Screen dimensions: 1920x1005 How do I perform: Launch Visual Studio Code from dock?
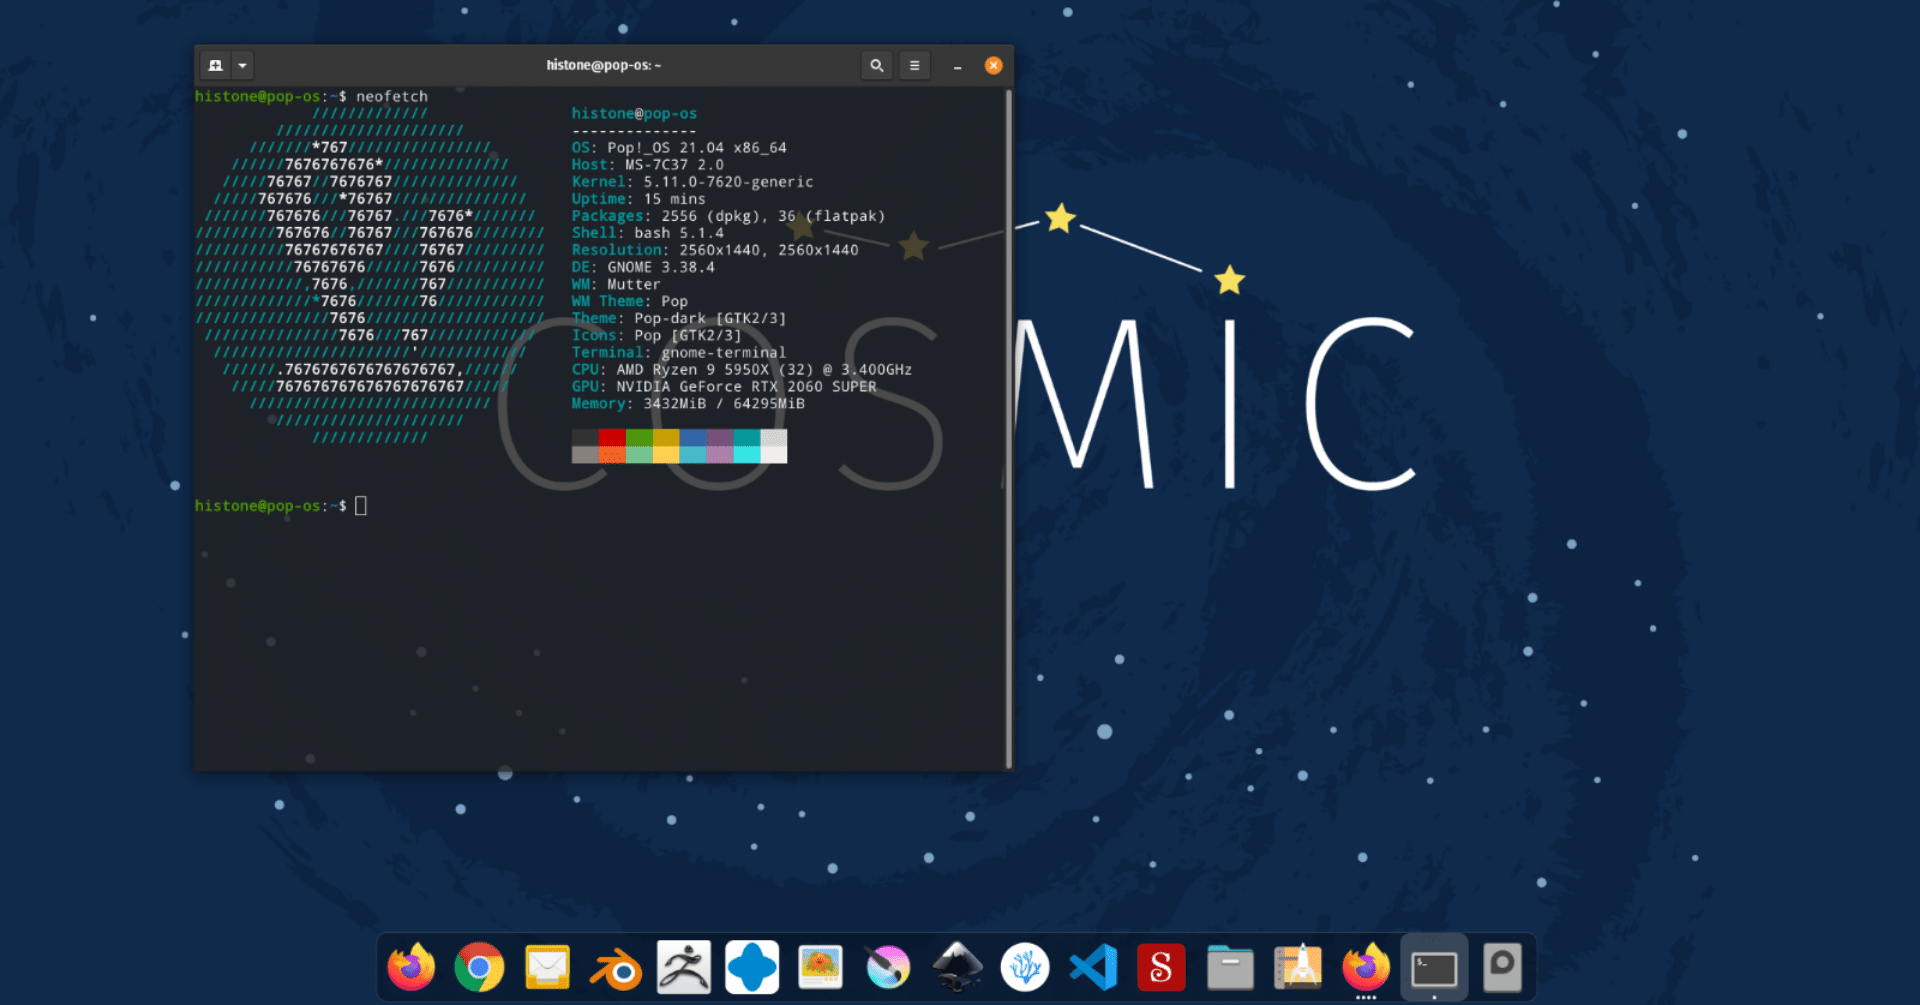1093,967
